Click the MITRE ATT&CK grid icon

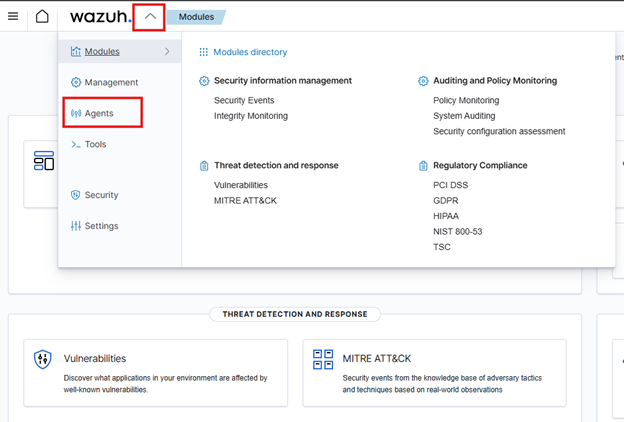(x=323, y=359)
